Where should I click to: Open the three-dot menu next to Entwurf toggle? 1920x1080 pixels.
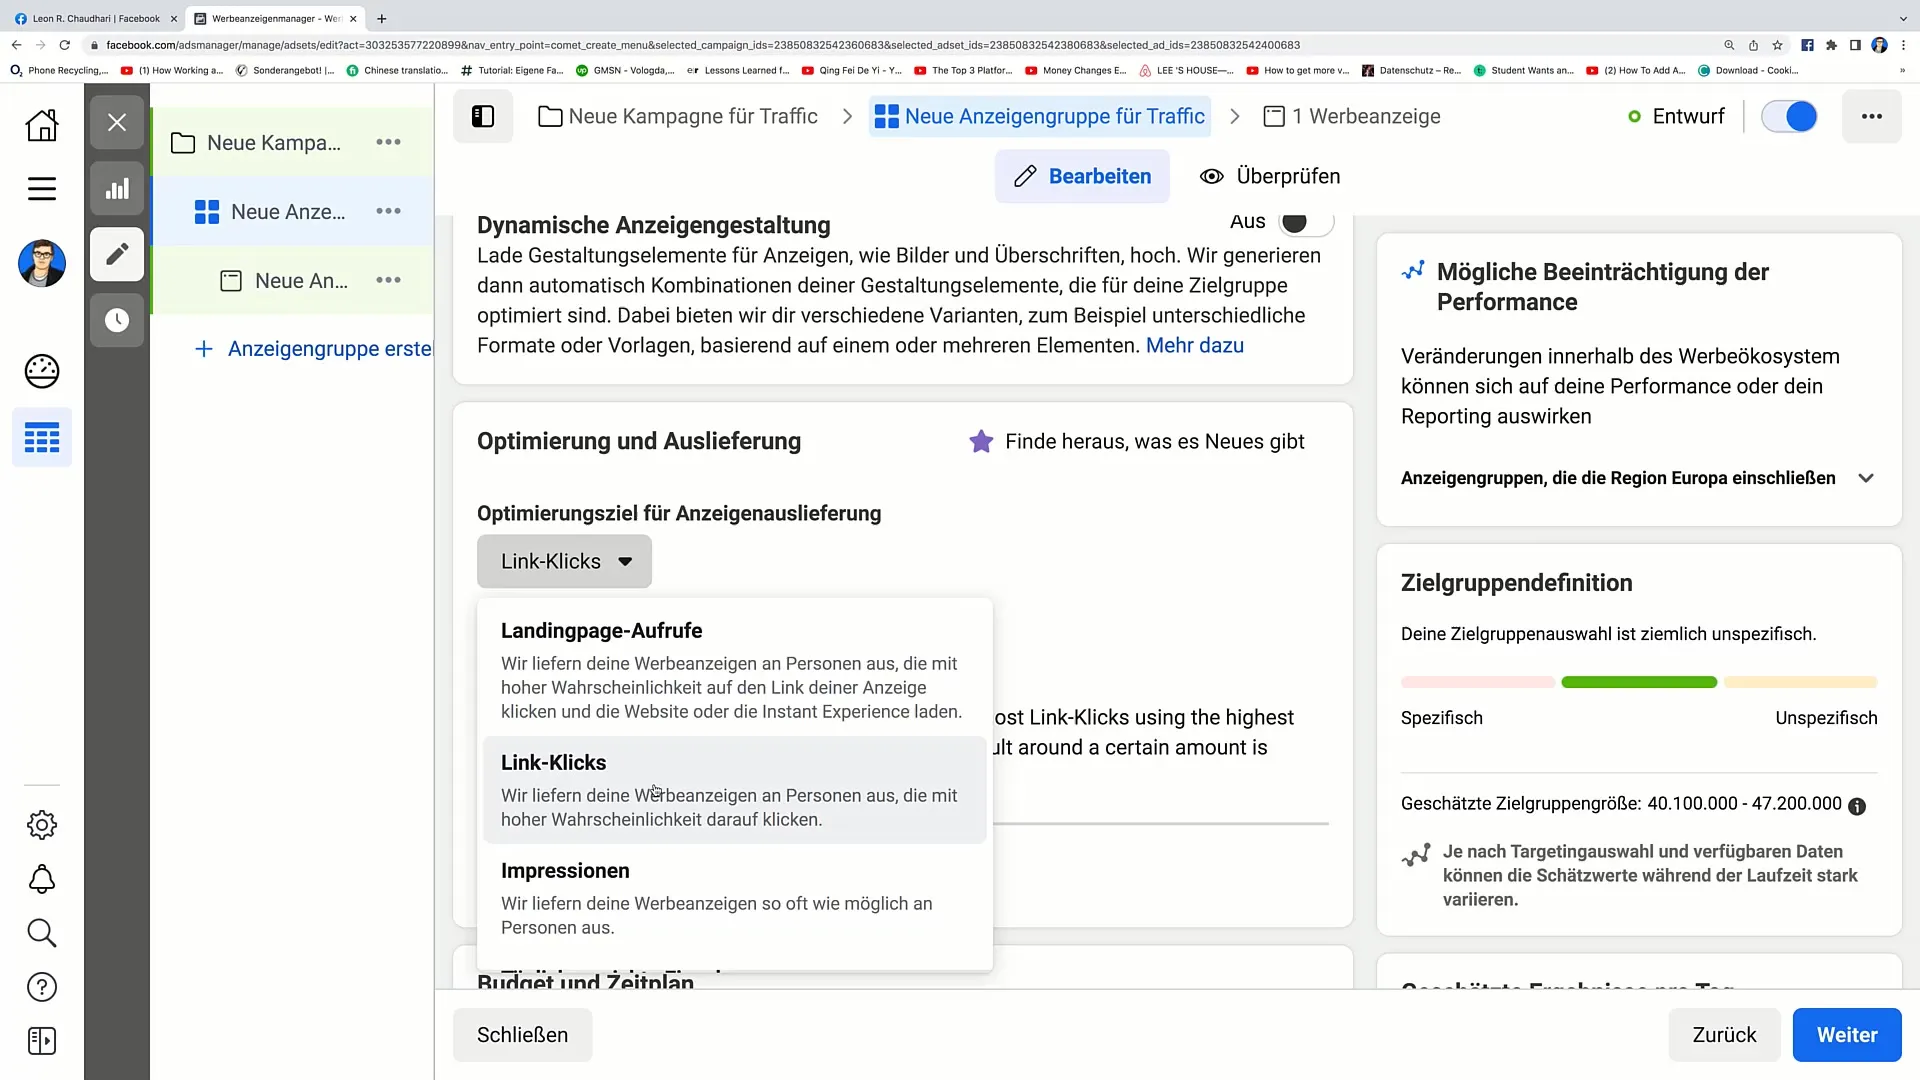[1872, 116]
